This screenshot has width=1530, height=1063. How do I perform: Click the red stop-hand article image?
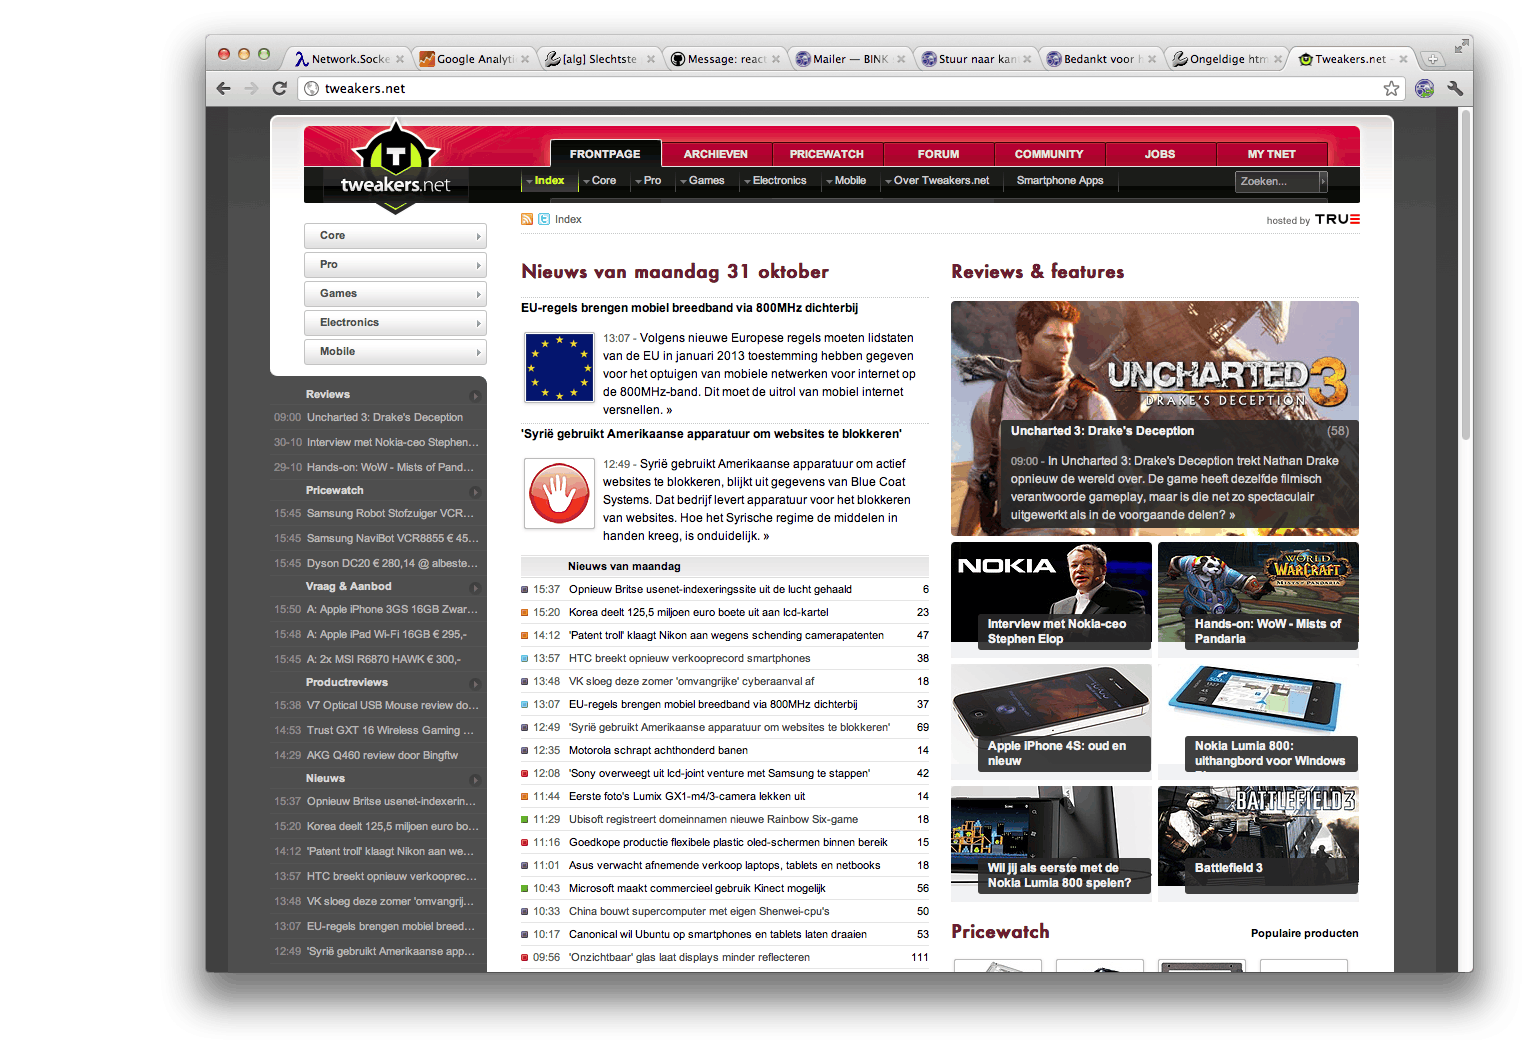559,493
